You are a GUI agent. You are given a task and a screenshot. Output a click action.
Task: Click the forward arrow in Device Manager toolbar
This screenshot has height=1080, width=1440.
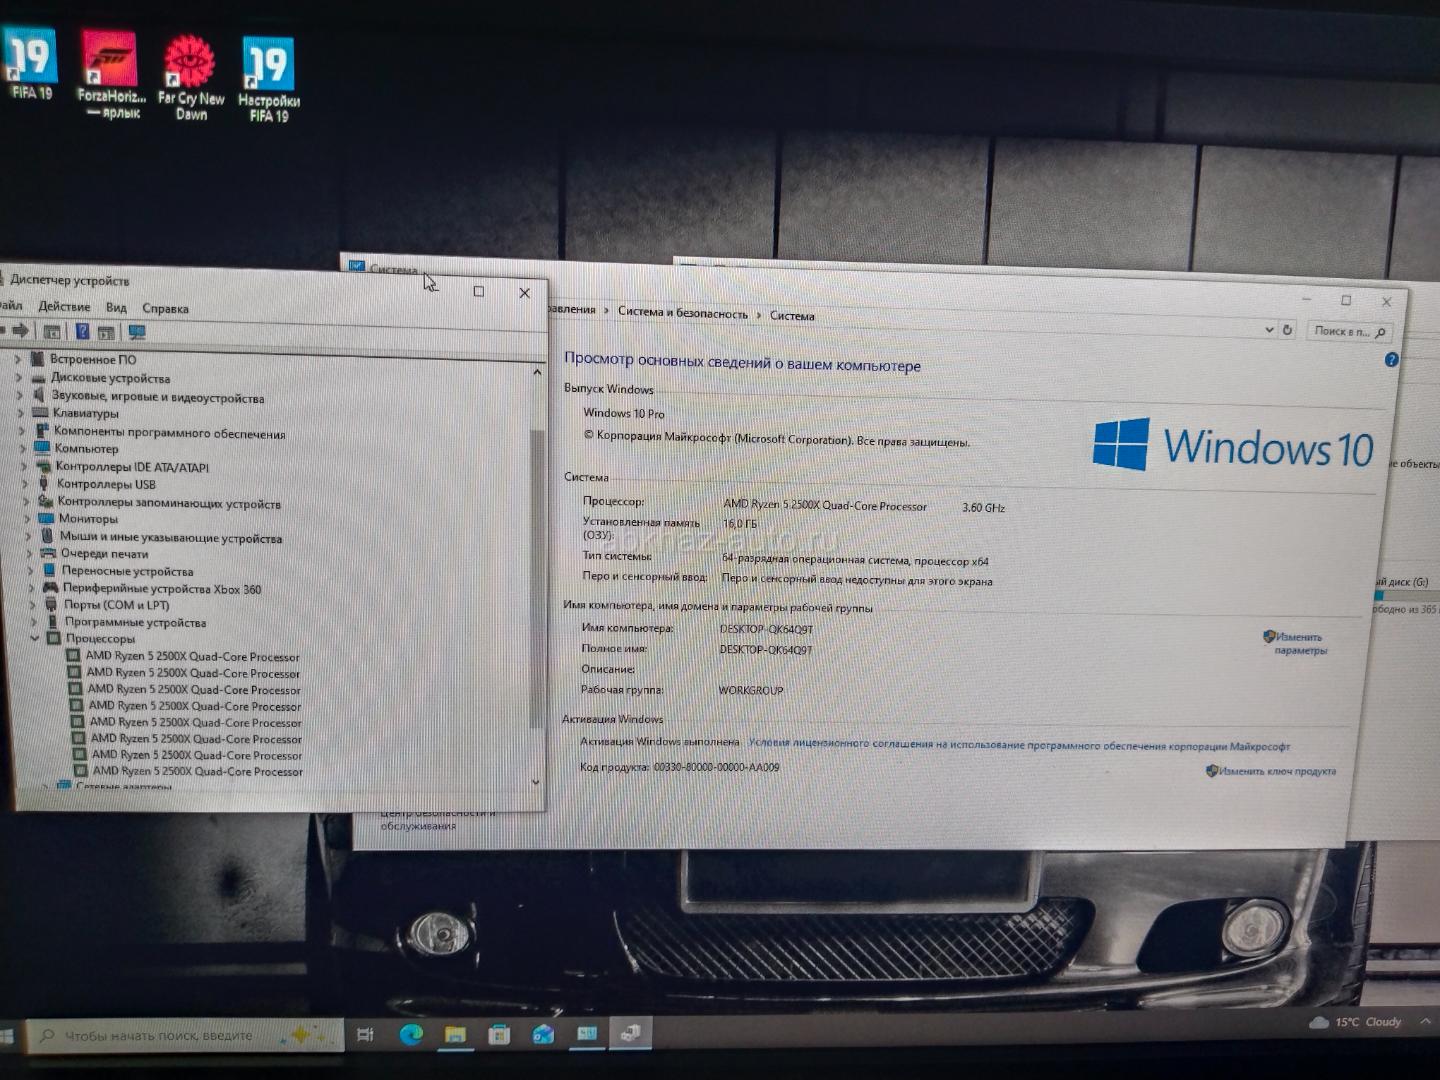(20, 331)
